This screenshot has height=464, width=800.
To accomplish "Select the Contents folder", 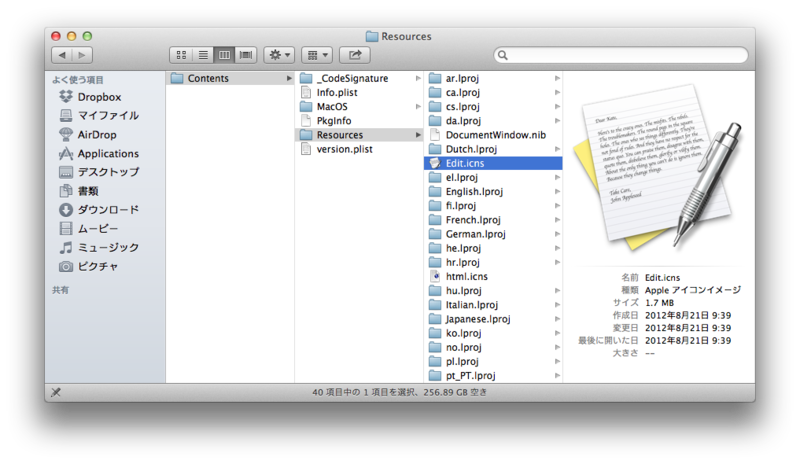I will (230, 78).
